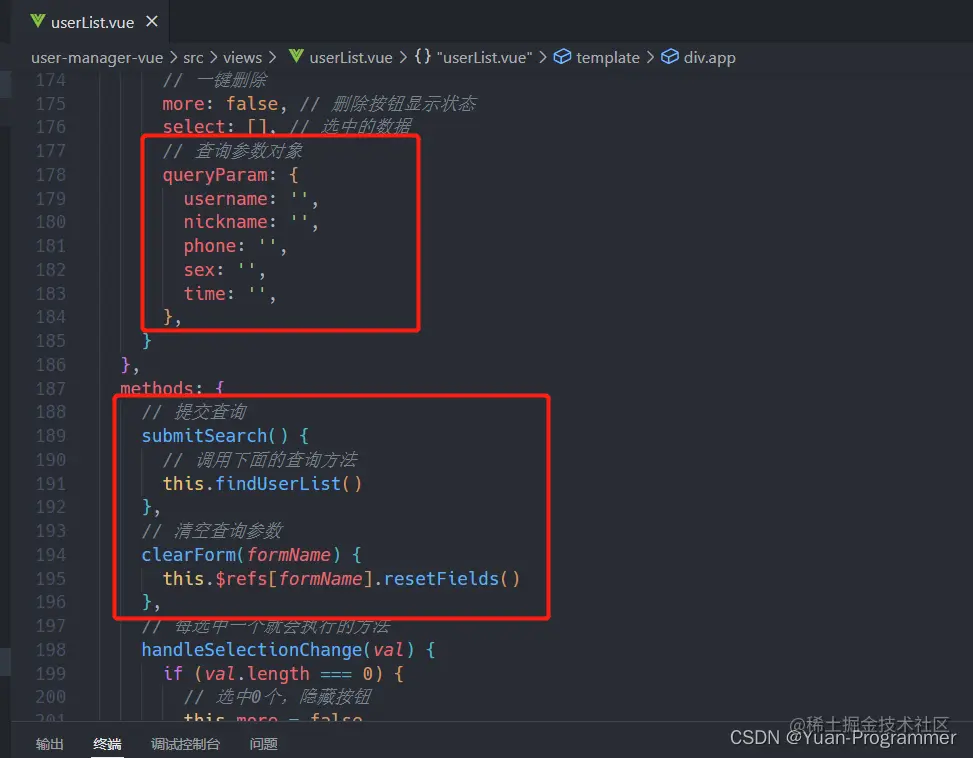Click nickname property on line 180
973x758 pixels.
(225, 222)
